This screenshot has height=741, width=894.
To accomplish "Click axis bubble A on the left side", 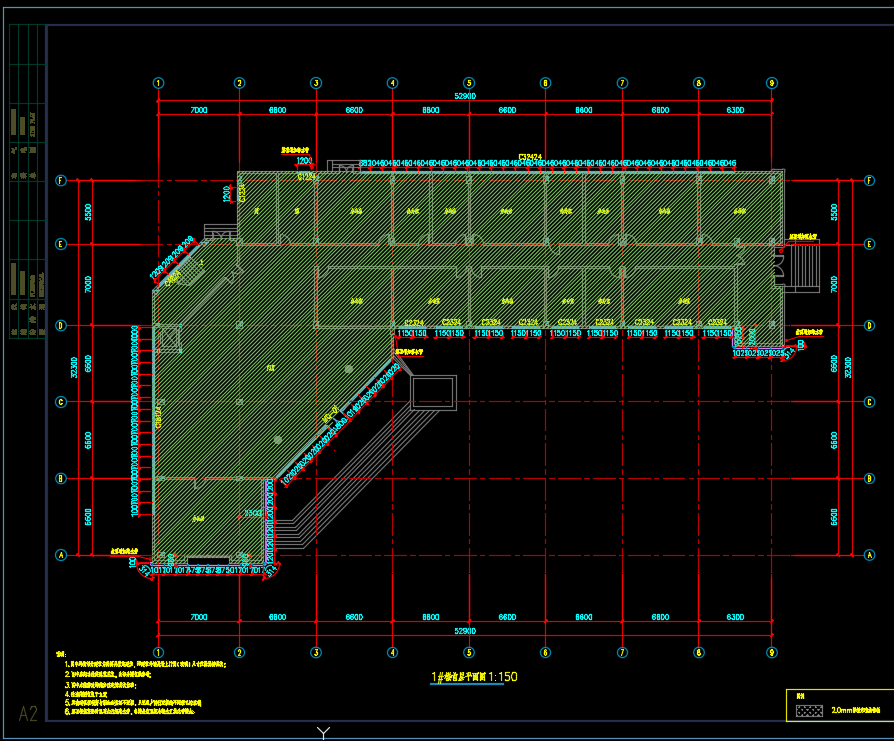I will [61, 555].
